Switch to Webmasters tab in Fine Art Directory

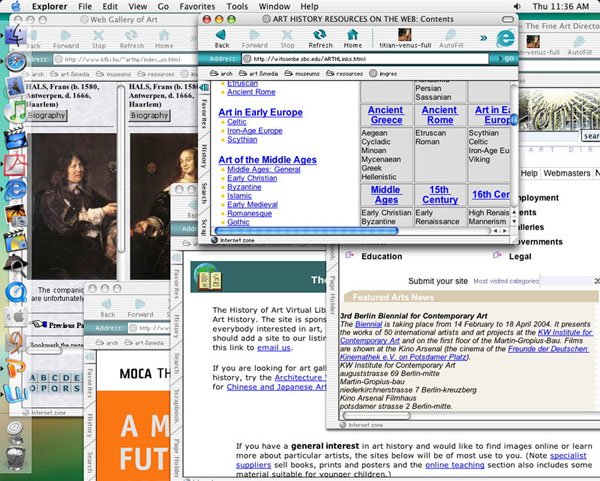pyautogui.click(x=567, y=173)
